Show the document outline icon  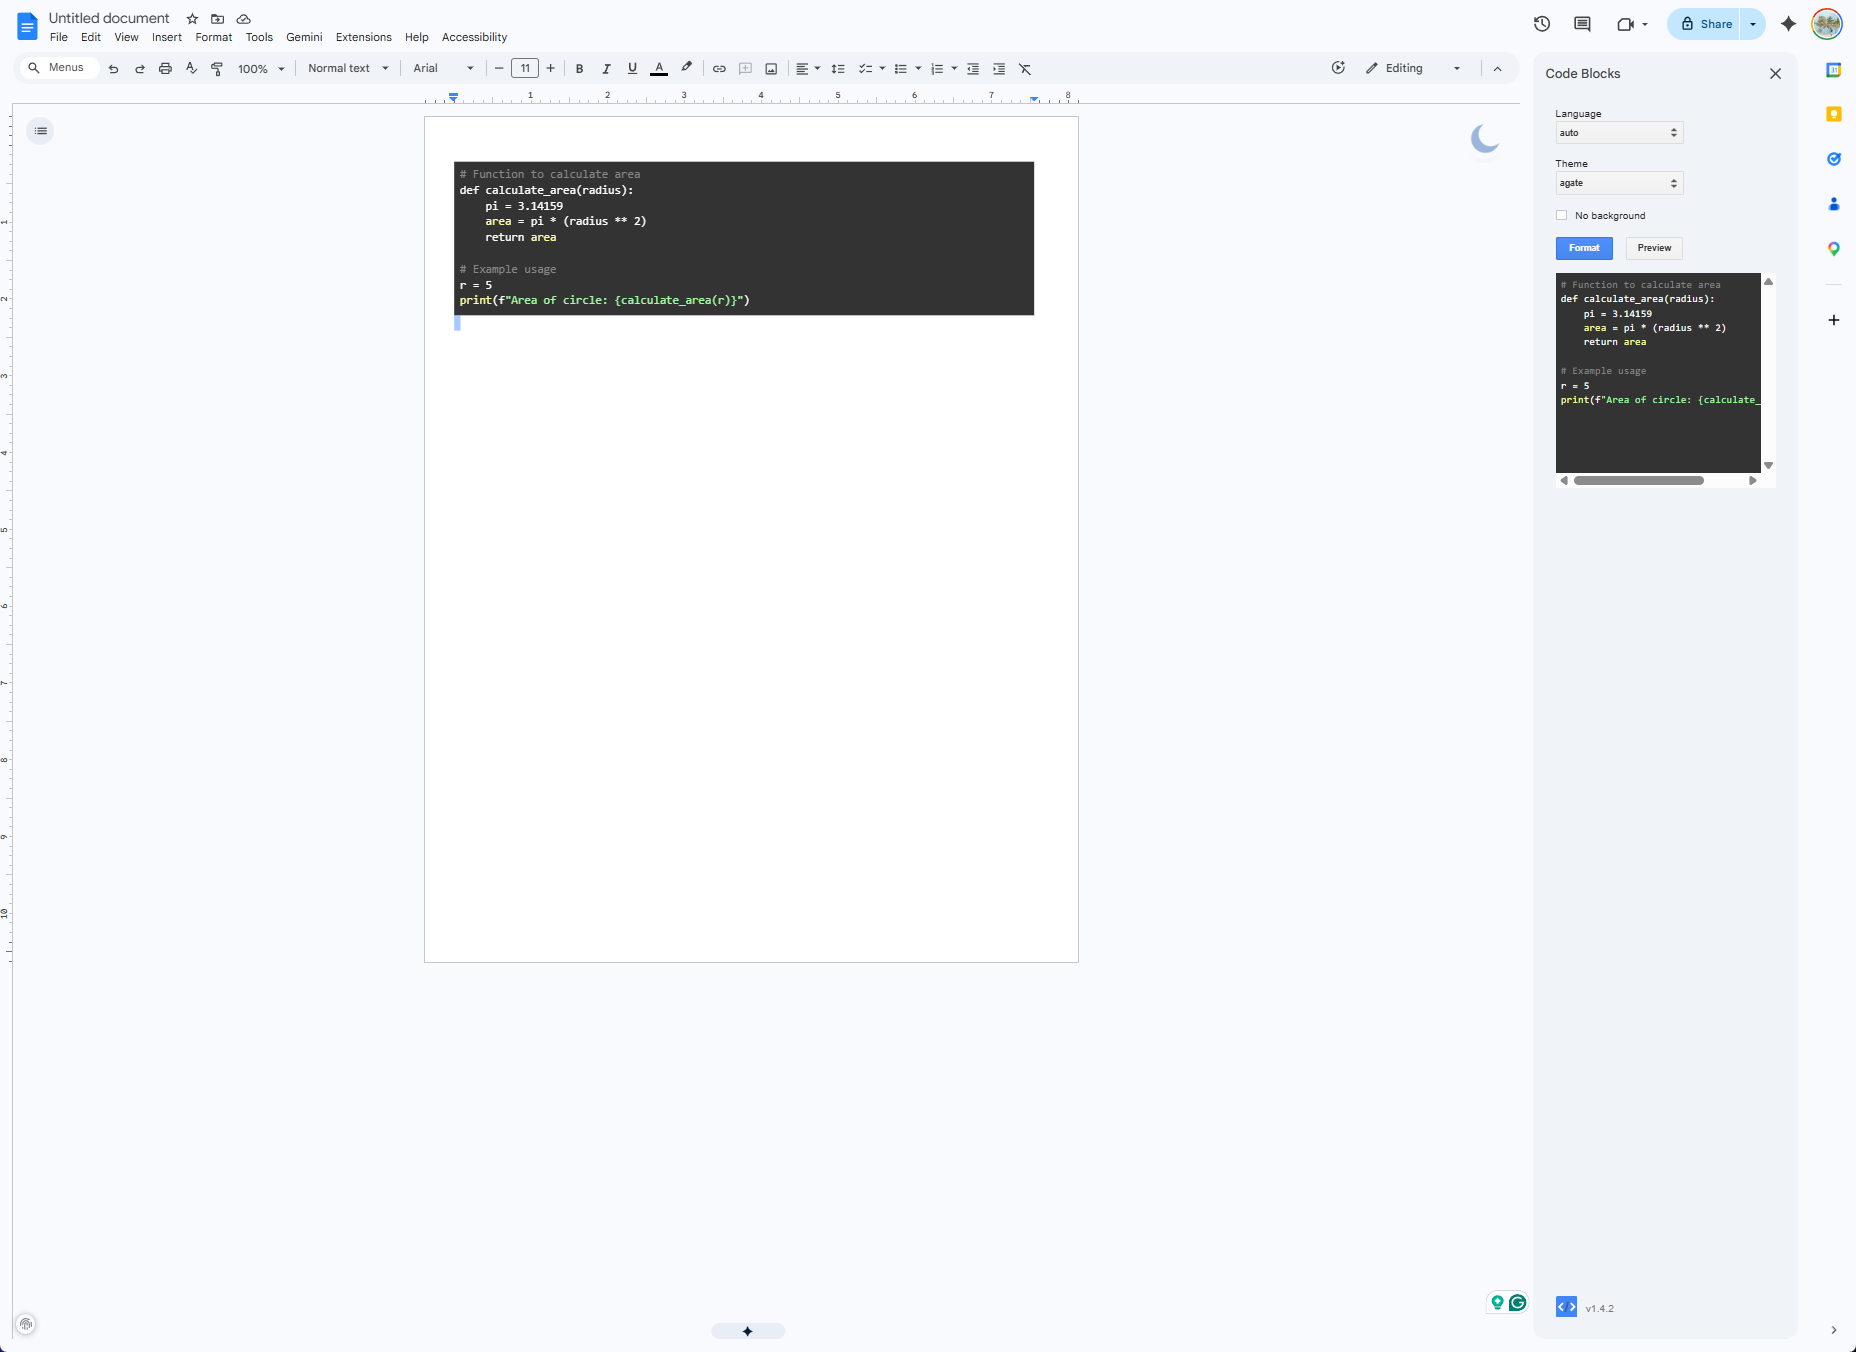(x=40, y=131)
